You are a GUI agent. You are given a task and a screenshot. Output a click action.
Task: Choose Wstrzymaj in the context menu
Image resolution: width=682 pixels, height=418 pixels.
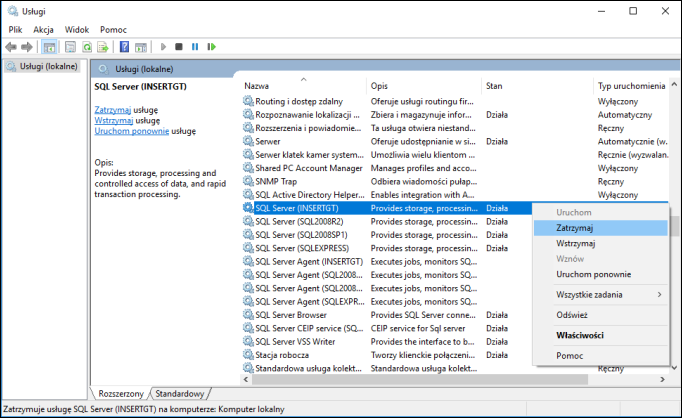(x=601, y=244)
